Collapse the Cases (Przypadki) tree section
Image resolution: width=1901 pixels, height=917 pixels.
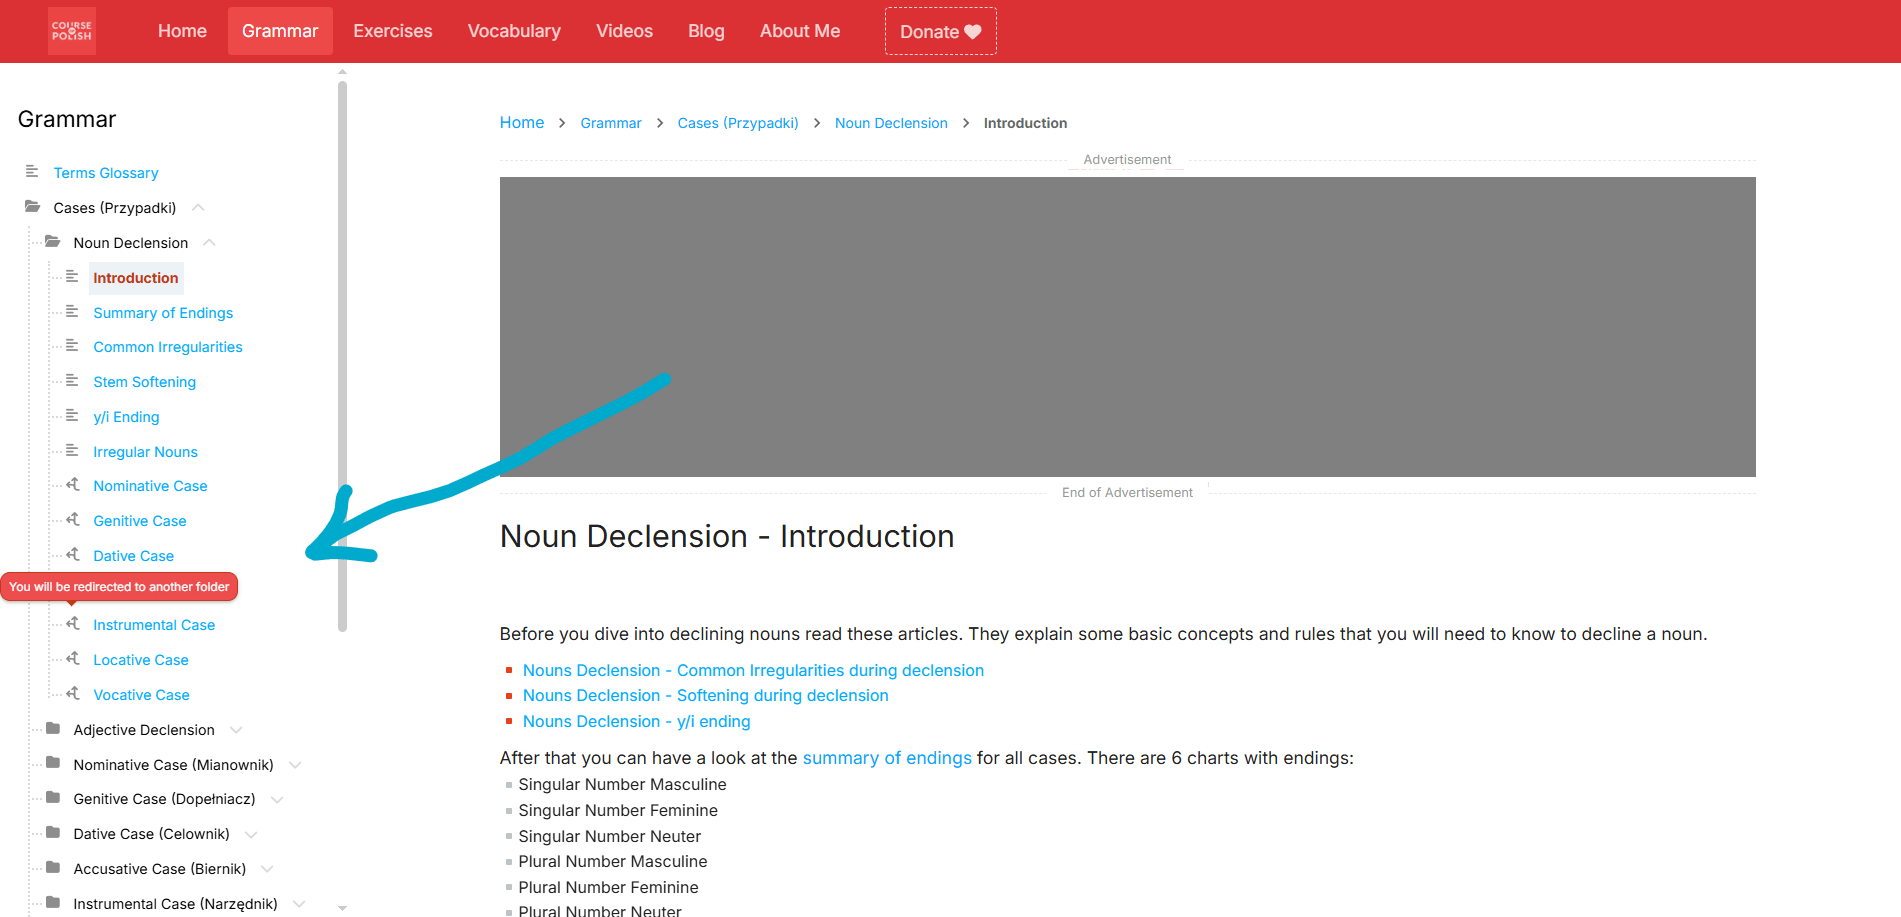[x=197, y=207]
